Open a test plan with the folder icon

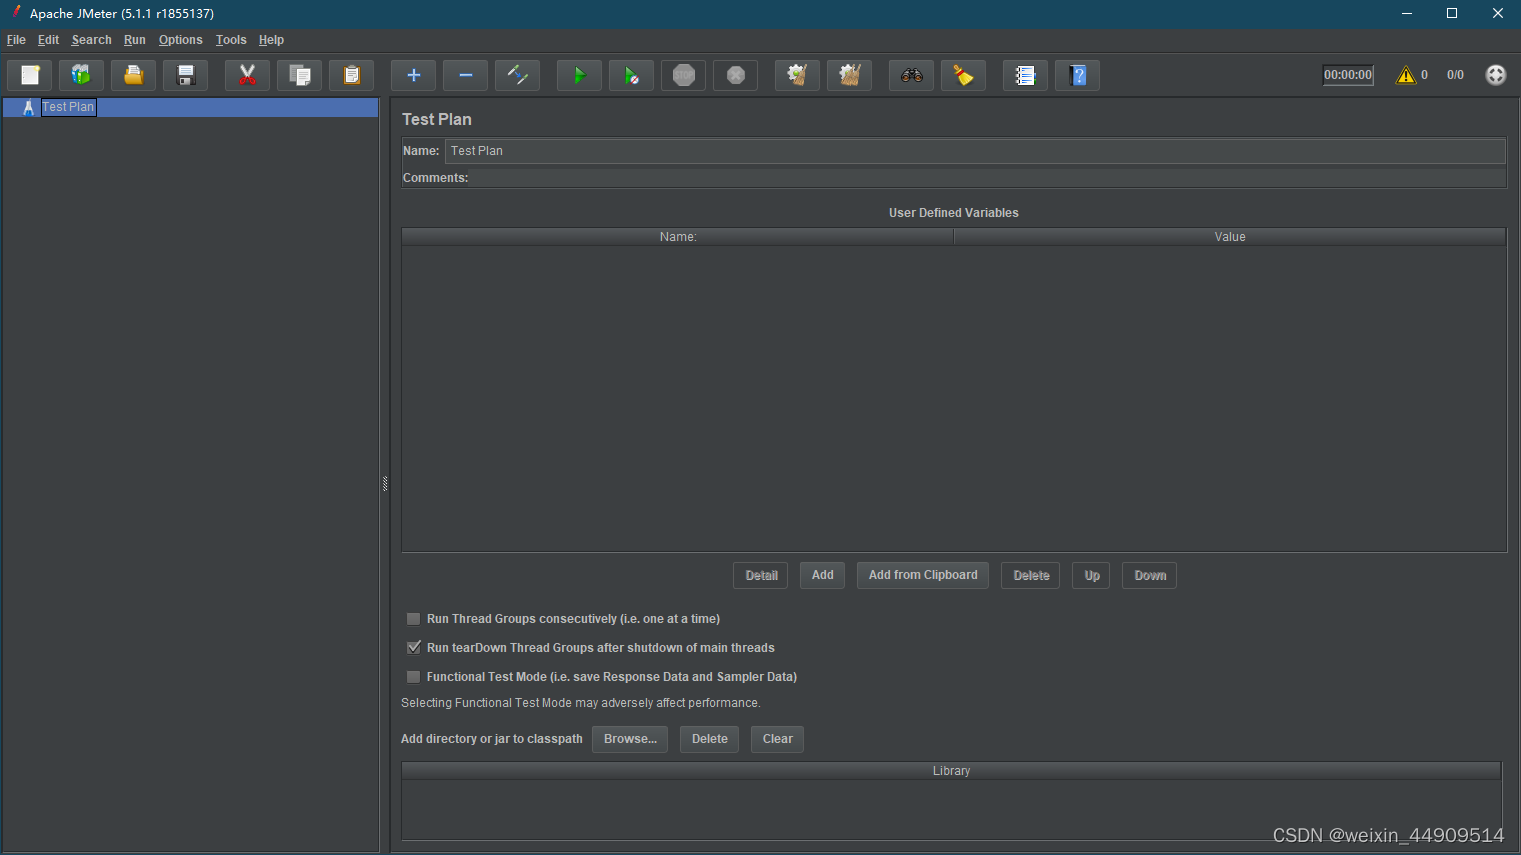pyautogui.click(x=133, y=75)
